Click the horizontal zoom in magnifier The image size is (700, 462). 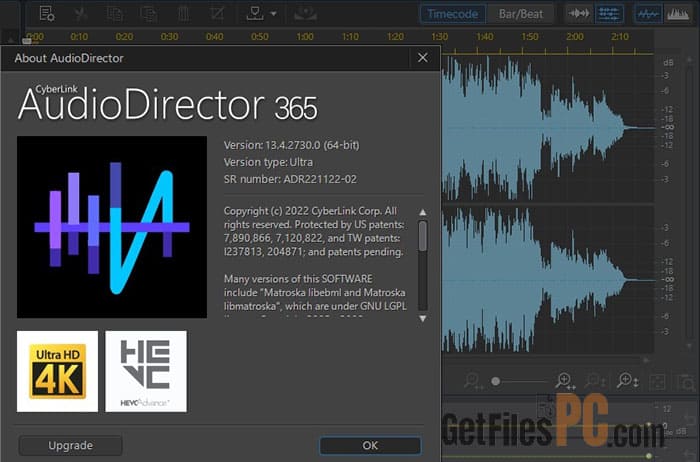(x=565, y=381)
